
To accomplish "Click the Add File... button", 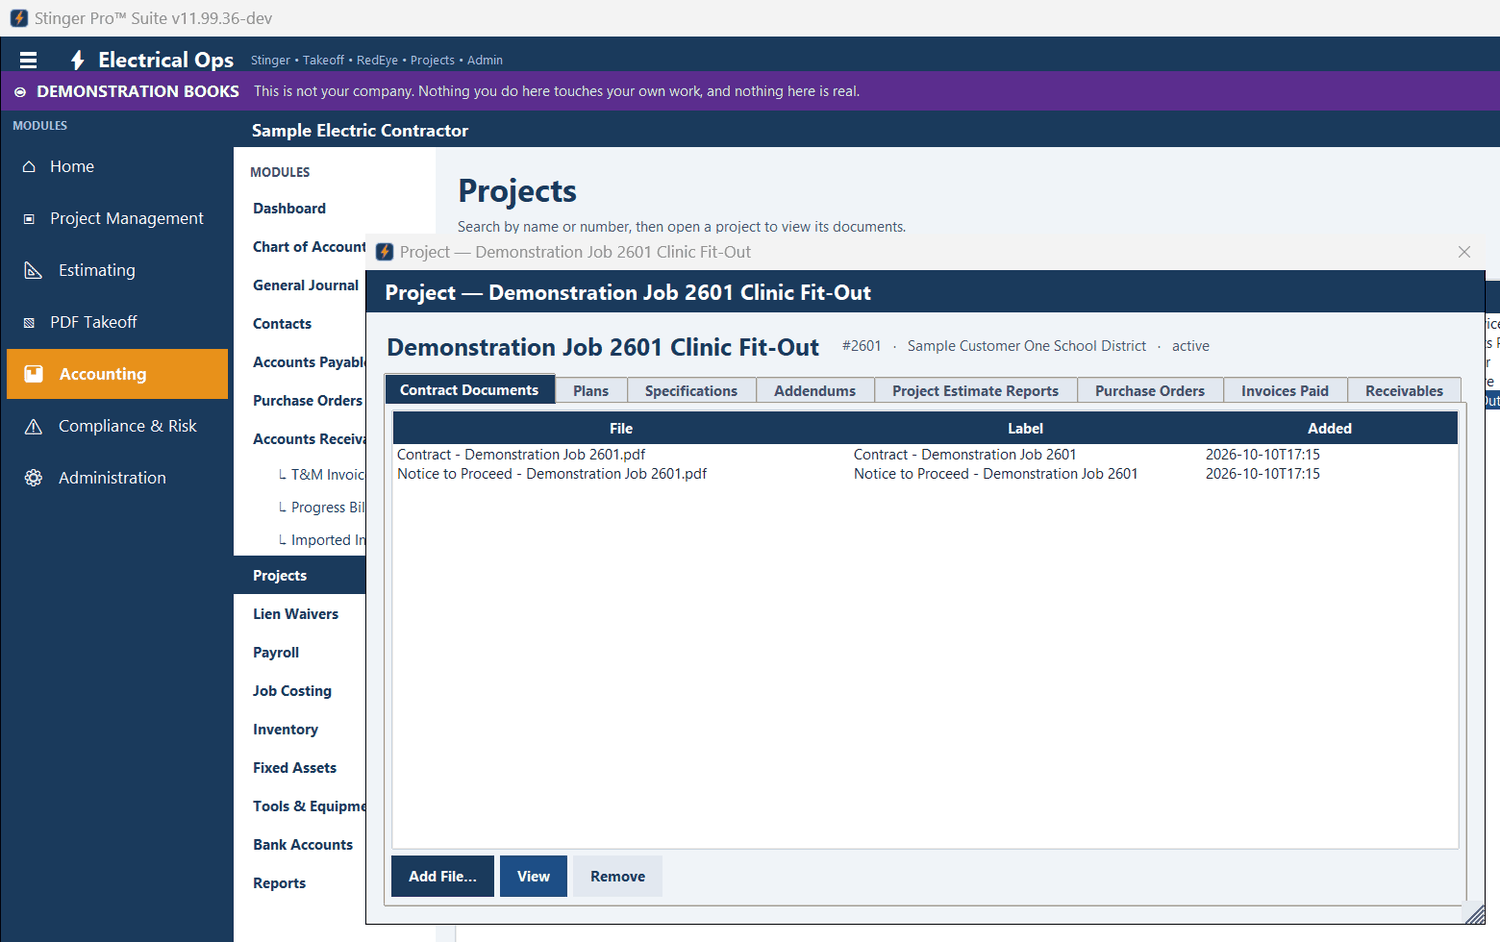I will [x=443, y=876].
